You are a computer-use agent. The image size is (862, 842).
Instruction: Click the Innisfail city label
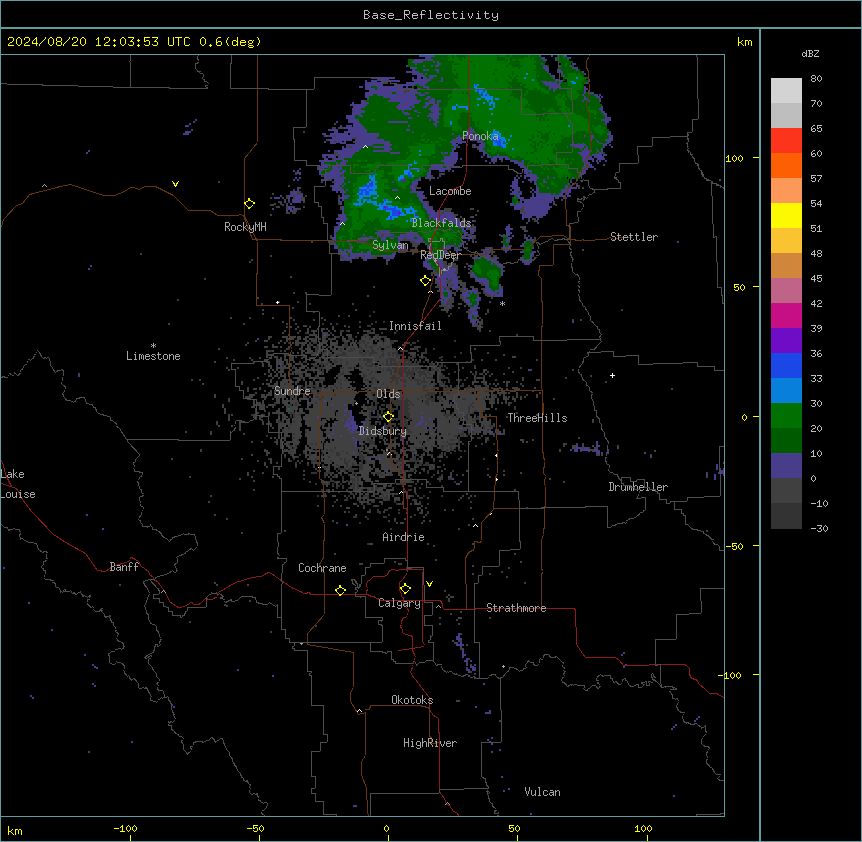click(415, 326)
